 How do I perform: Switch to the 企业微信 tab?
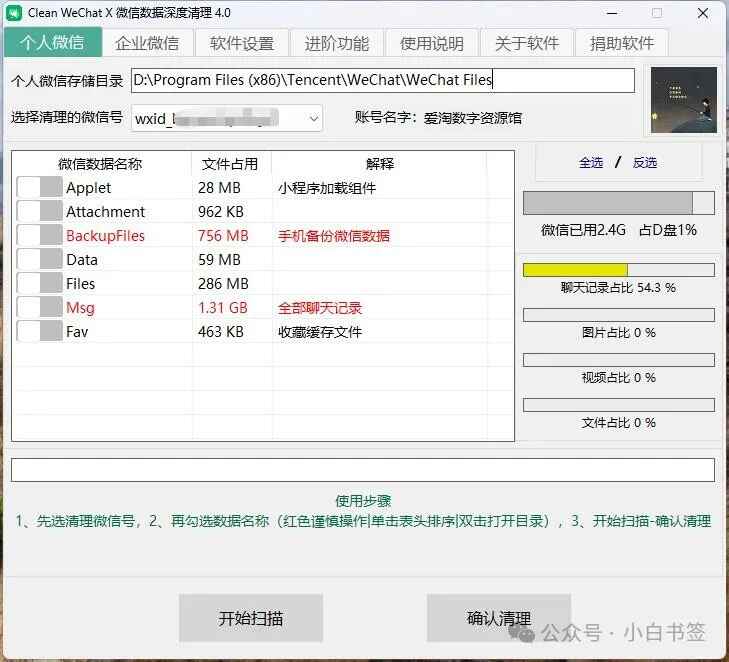147,43
